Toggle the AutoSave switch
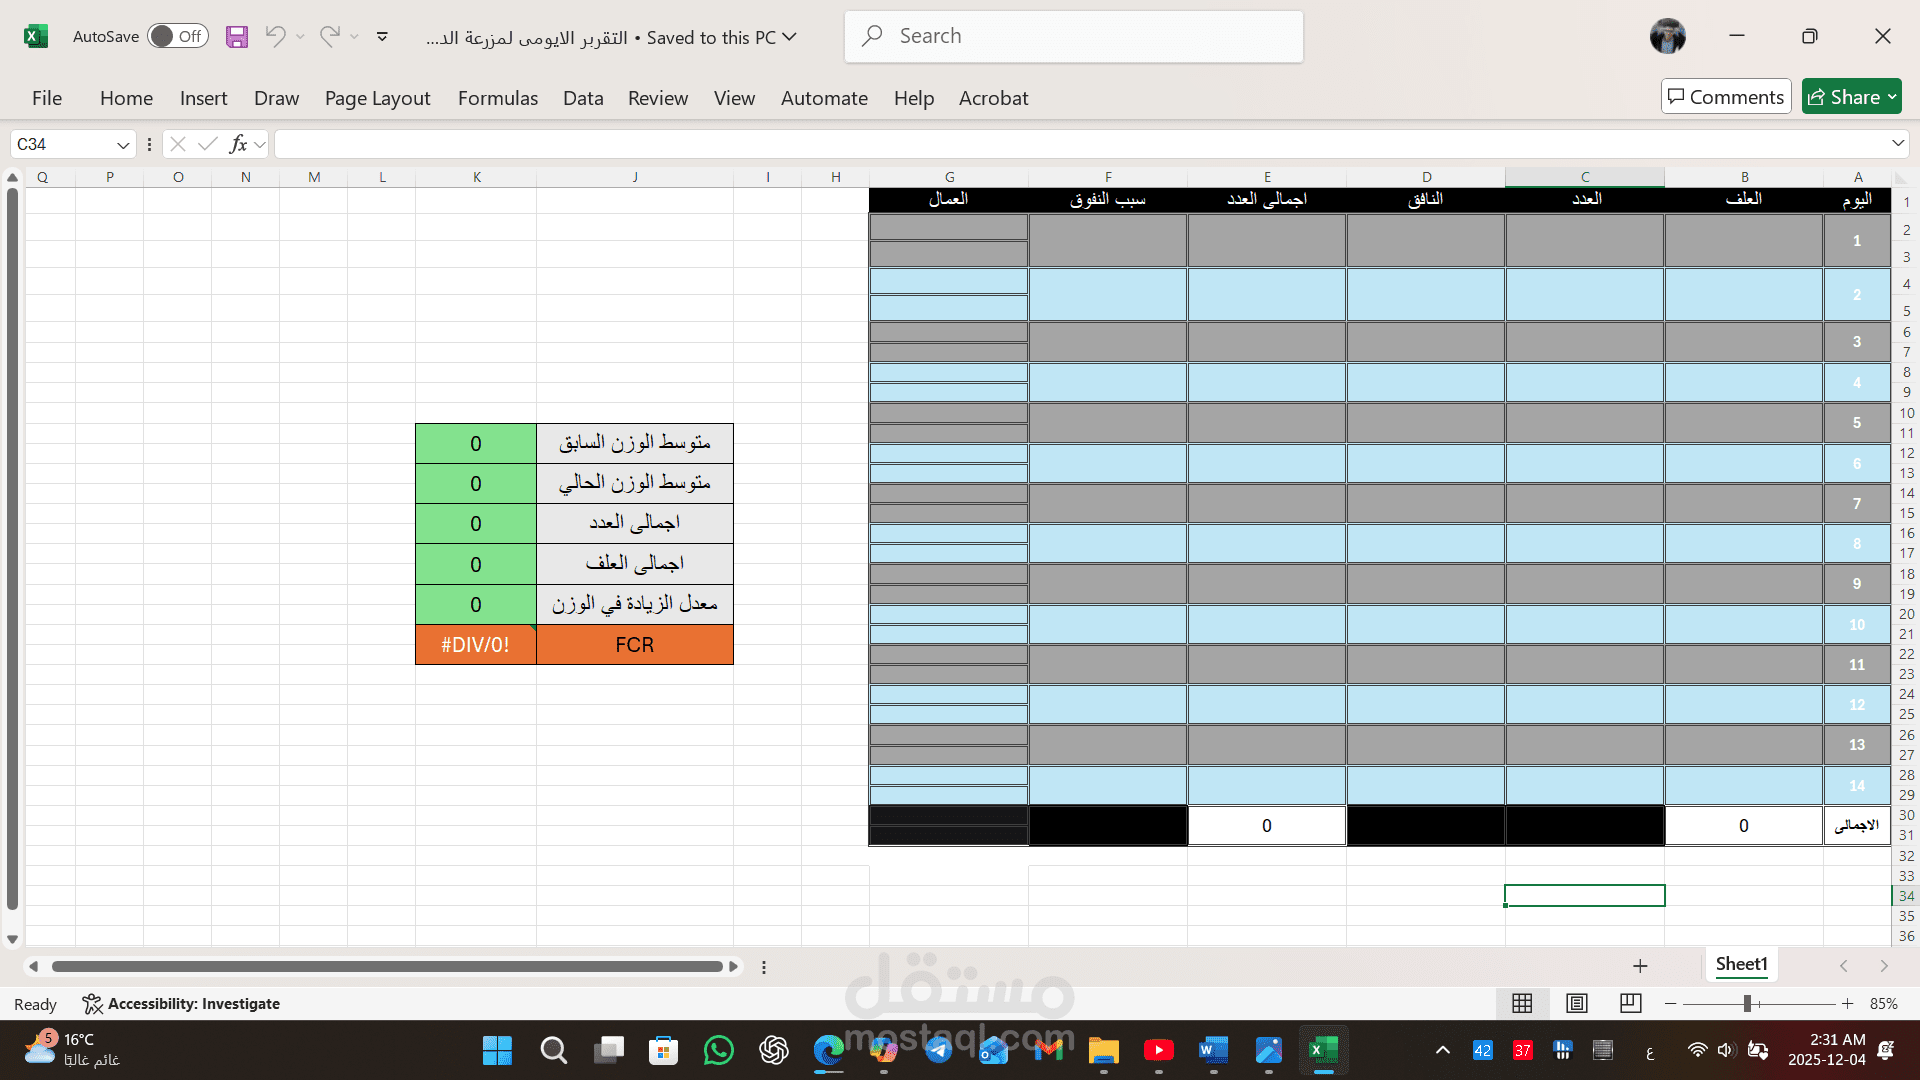Image resolution: width=1920 pixels, height=1080 pixels. (x=178, y=37)
